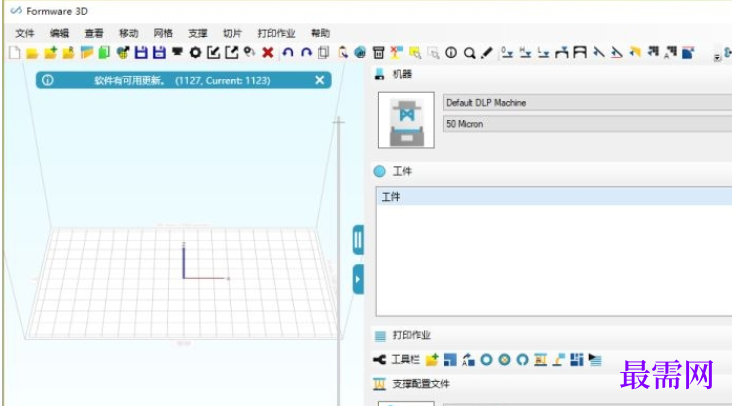Click the plain yellow Open folder icon

coord(32,53)
